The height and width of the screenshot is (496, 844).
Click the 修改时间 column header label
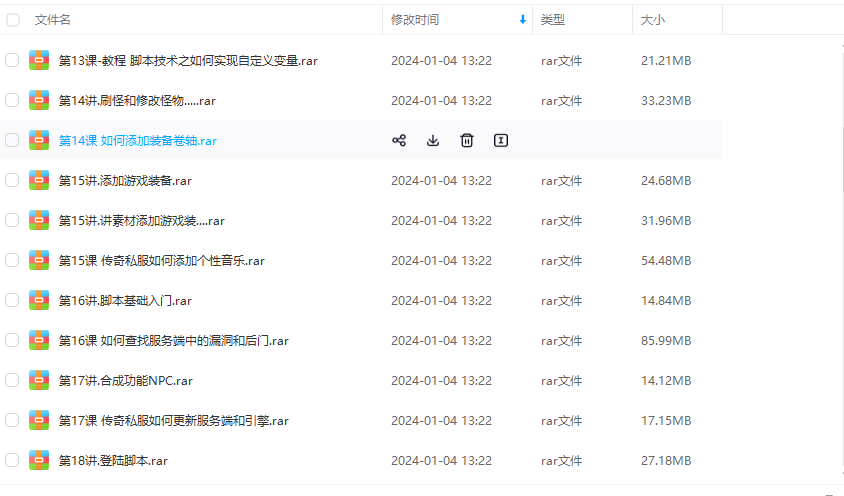pyautogui.click(x=414, y=20)
